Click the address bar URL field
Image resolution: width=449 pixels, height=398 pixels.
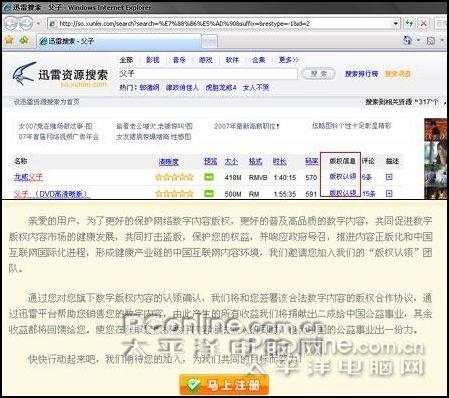220,24
